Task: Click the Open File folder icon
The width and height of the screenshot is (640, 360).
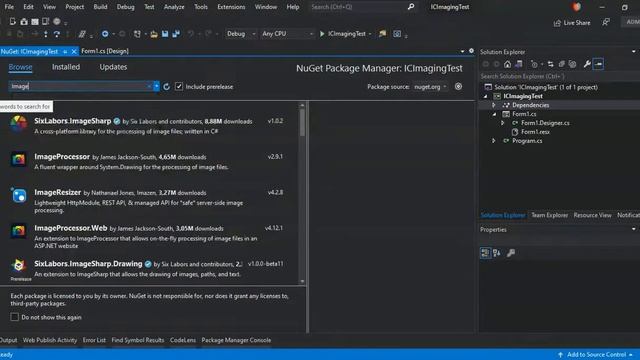Action: 154,34
